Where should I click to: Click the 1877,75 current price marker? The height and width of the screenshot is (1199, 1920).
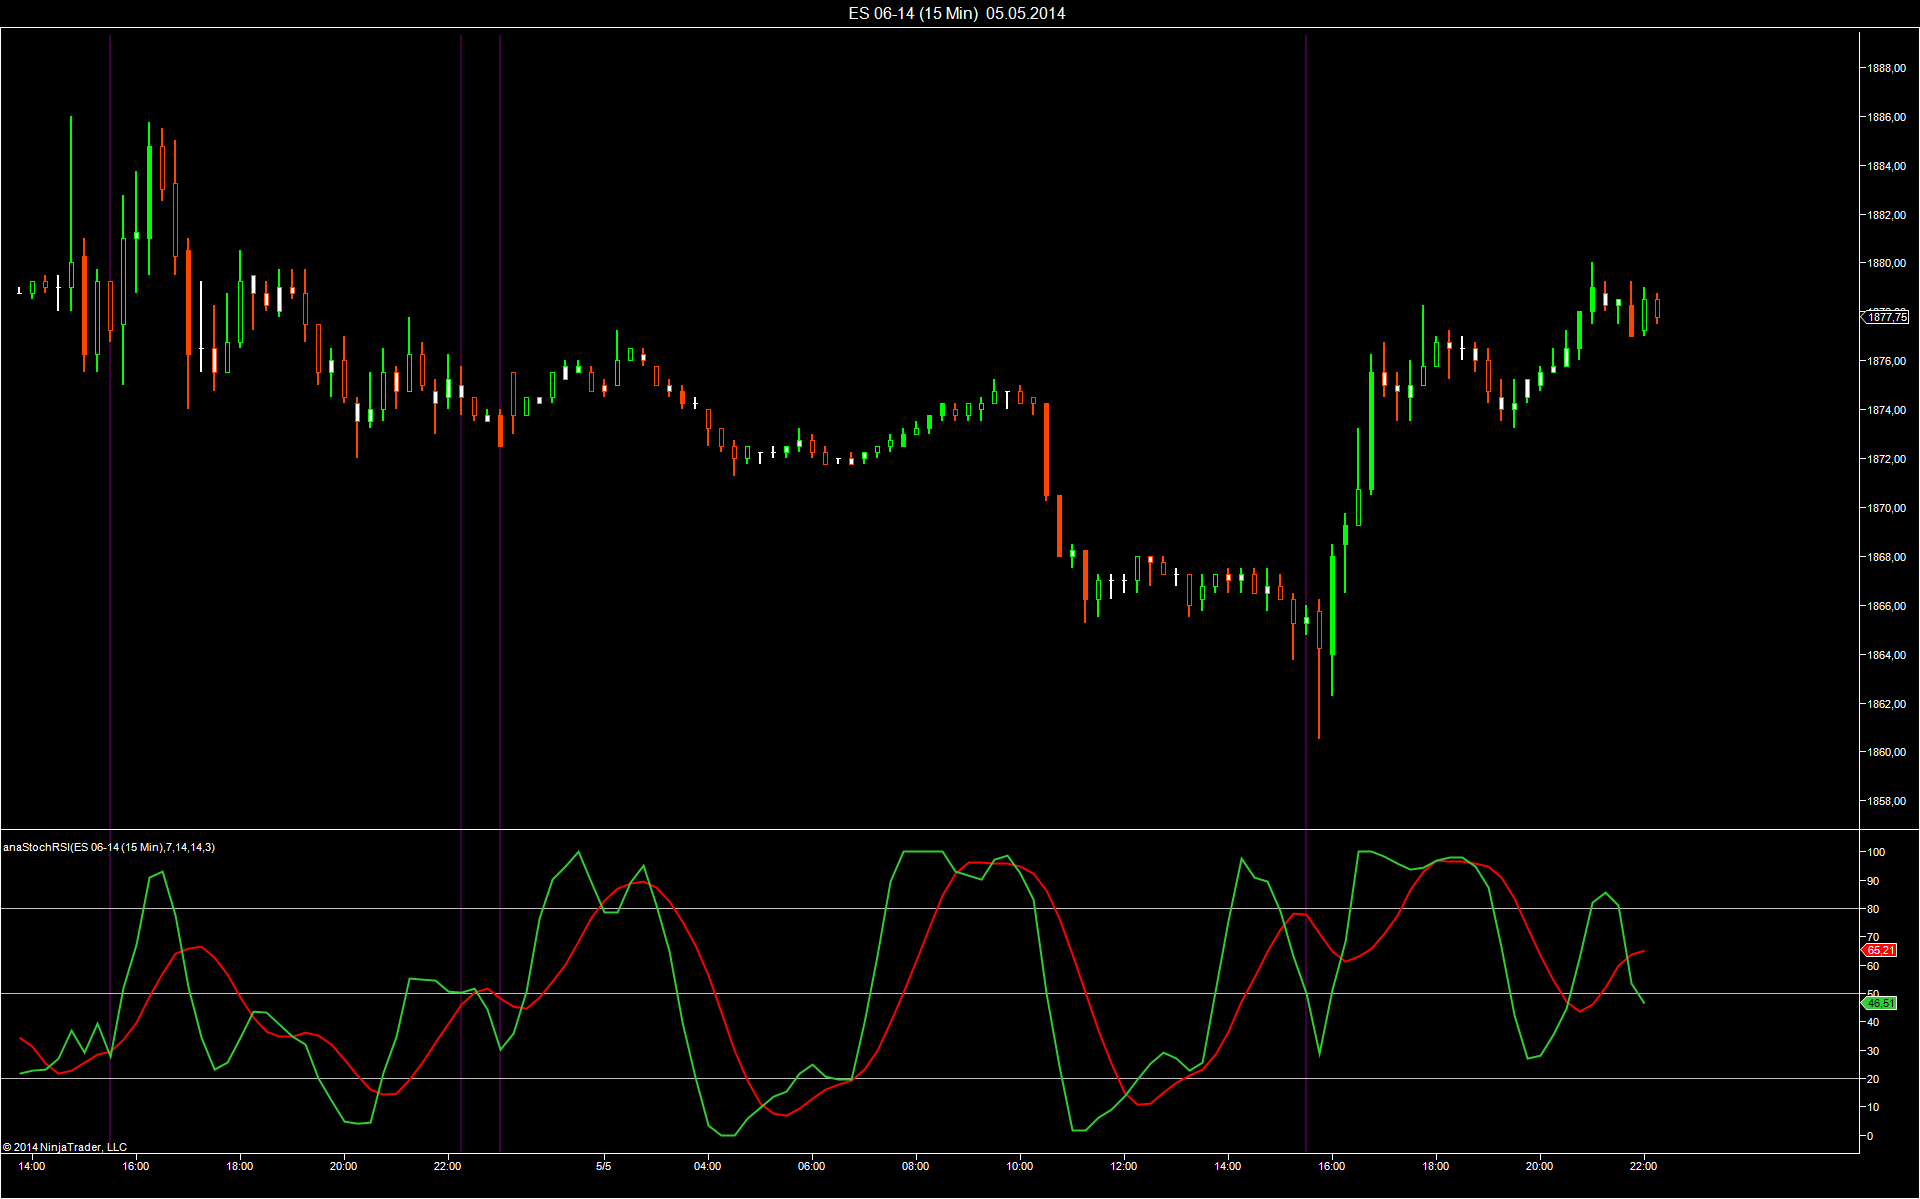point(1886,317)
